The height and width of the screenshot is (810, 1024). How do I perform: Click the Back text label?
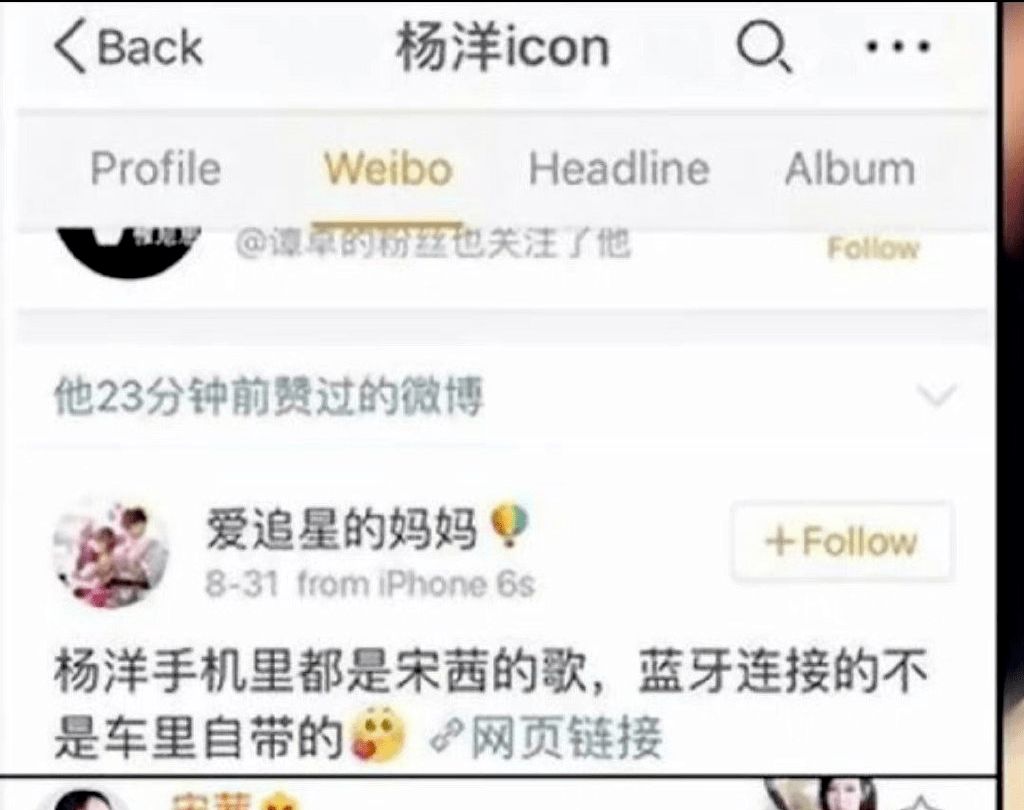[150, 47]
